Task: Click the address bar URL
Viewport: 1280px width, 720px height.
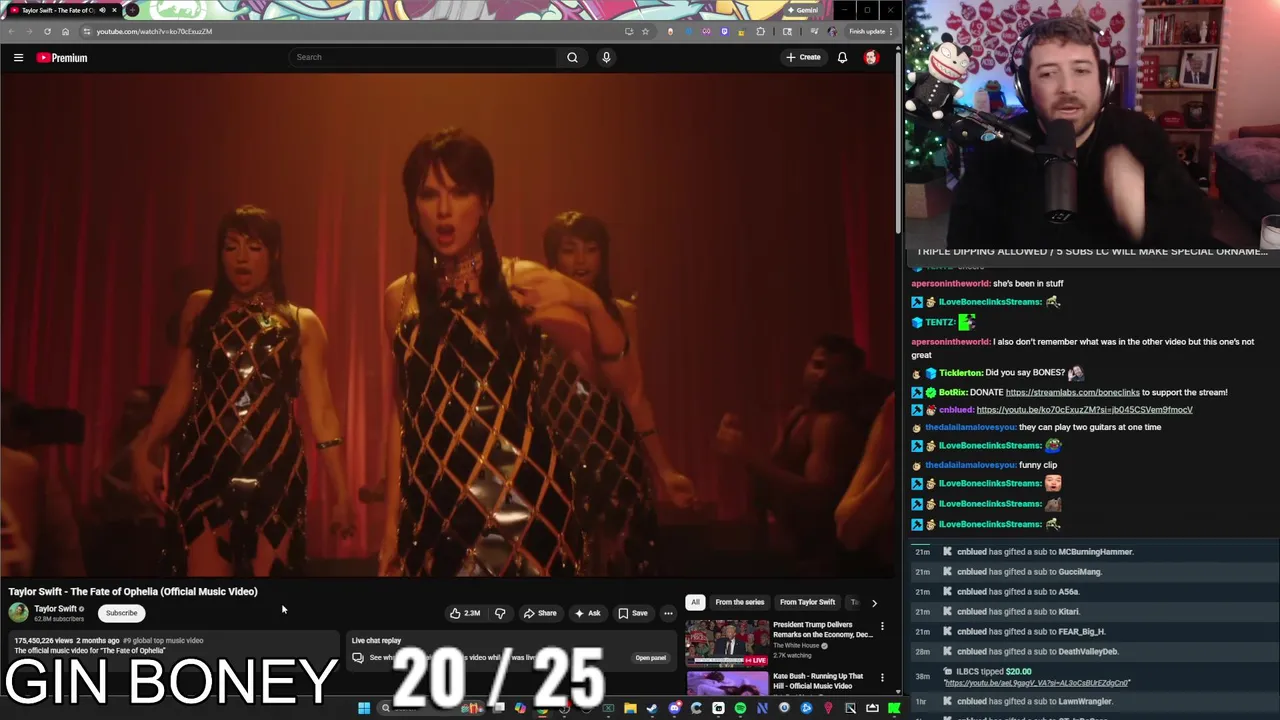Action: tap(154, 31)
